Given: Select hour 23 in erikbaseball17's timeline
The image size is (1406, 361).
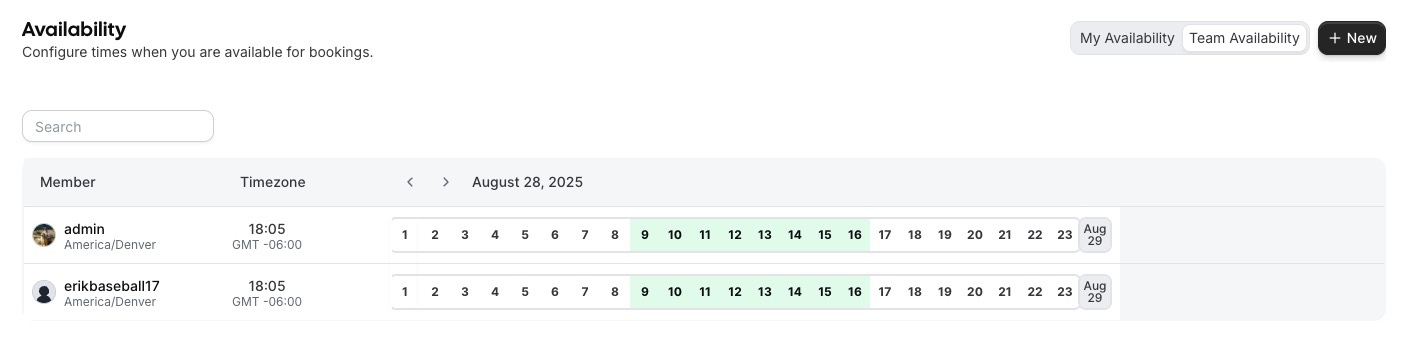Looking at the screenshot, I should click(x=1065, y=292).
